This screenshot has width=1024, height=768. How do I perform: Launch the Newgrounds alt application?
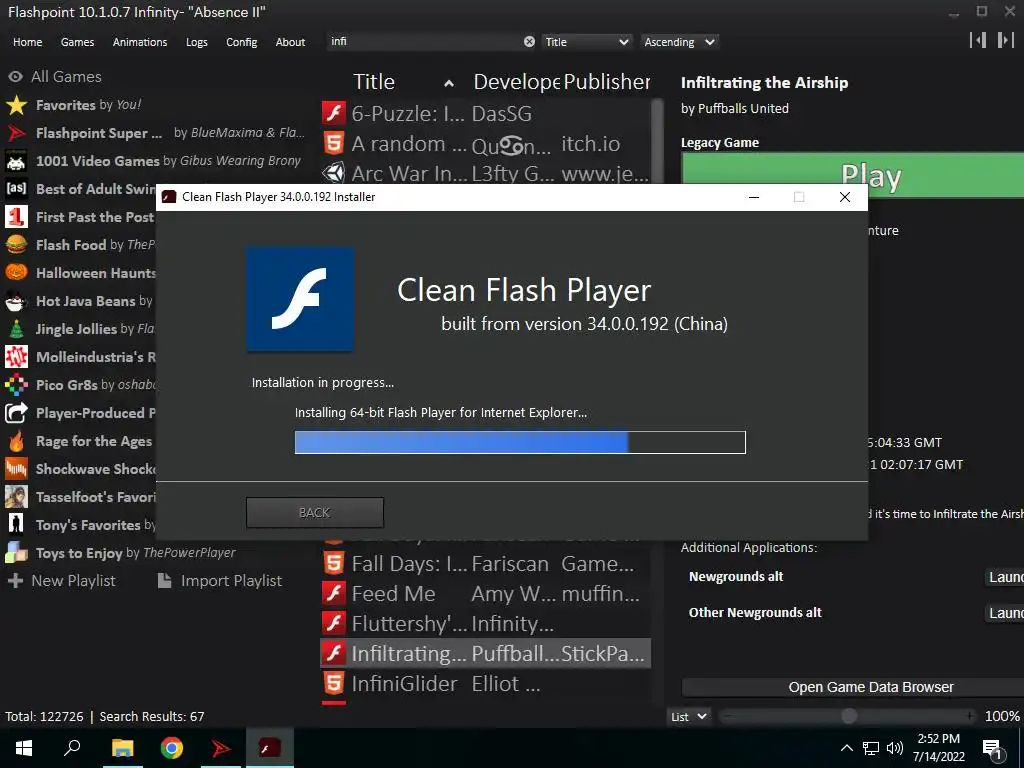1004,577
